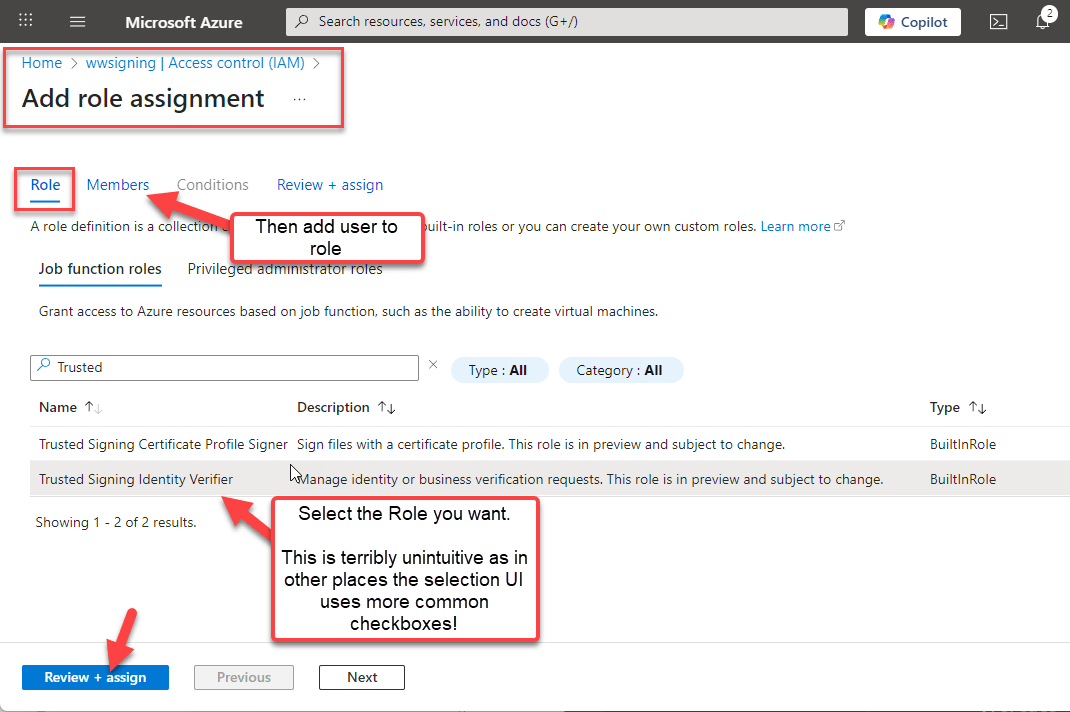
Task: Click the Next button
Action: [x=362, y=677]
